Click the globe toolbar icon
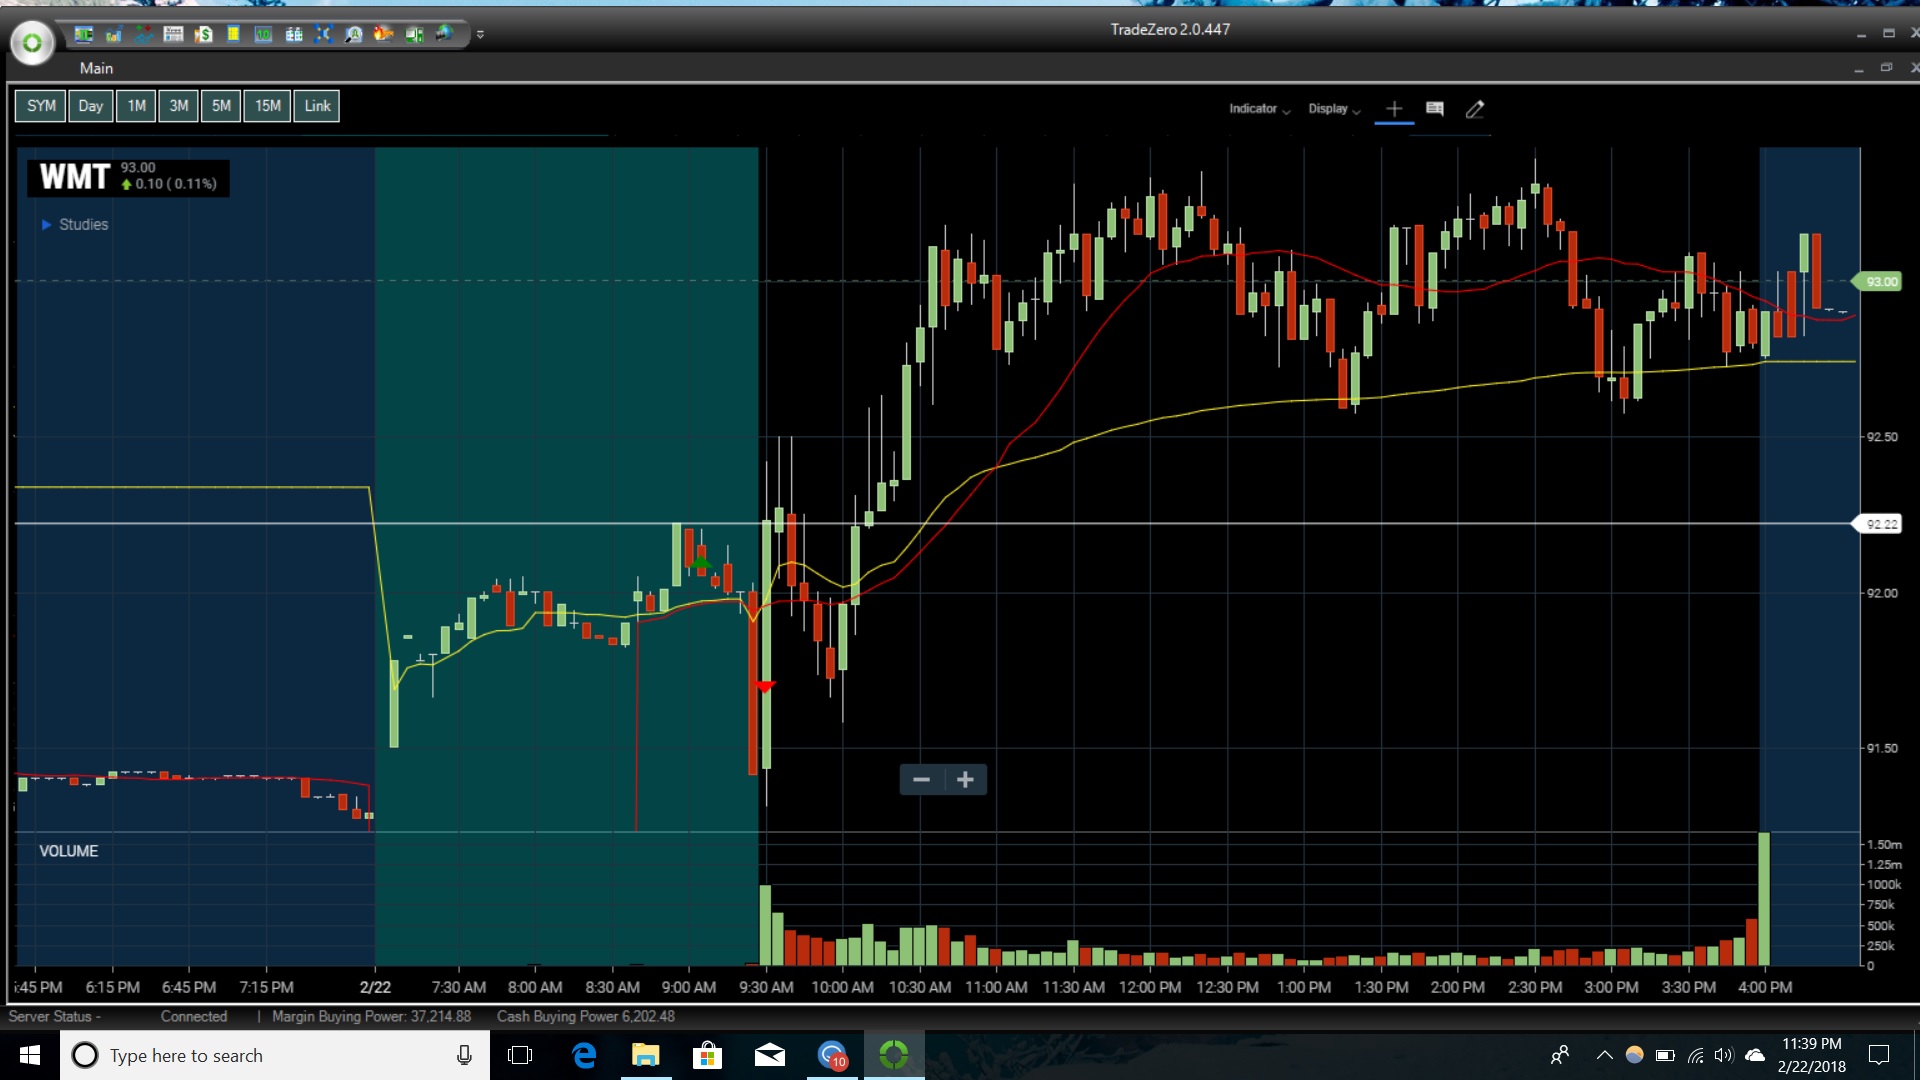Viewport: 1920px width, 1080px height. coord(444,35)
